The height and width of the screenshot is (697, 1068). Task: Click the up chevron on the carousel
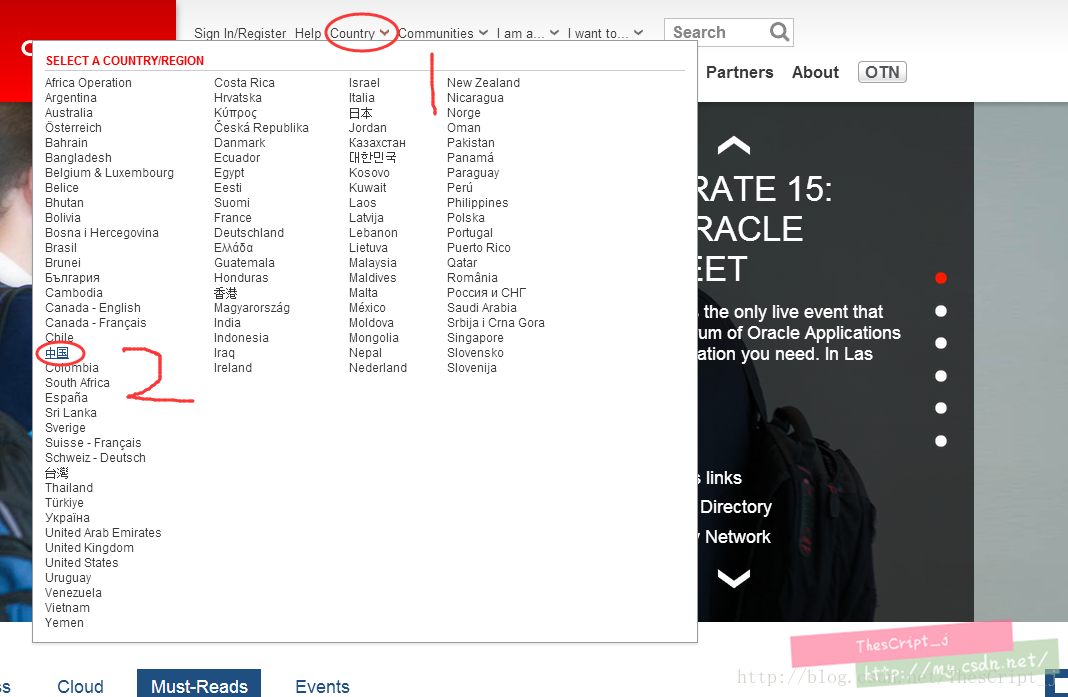coord(734,145)
